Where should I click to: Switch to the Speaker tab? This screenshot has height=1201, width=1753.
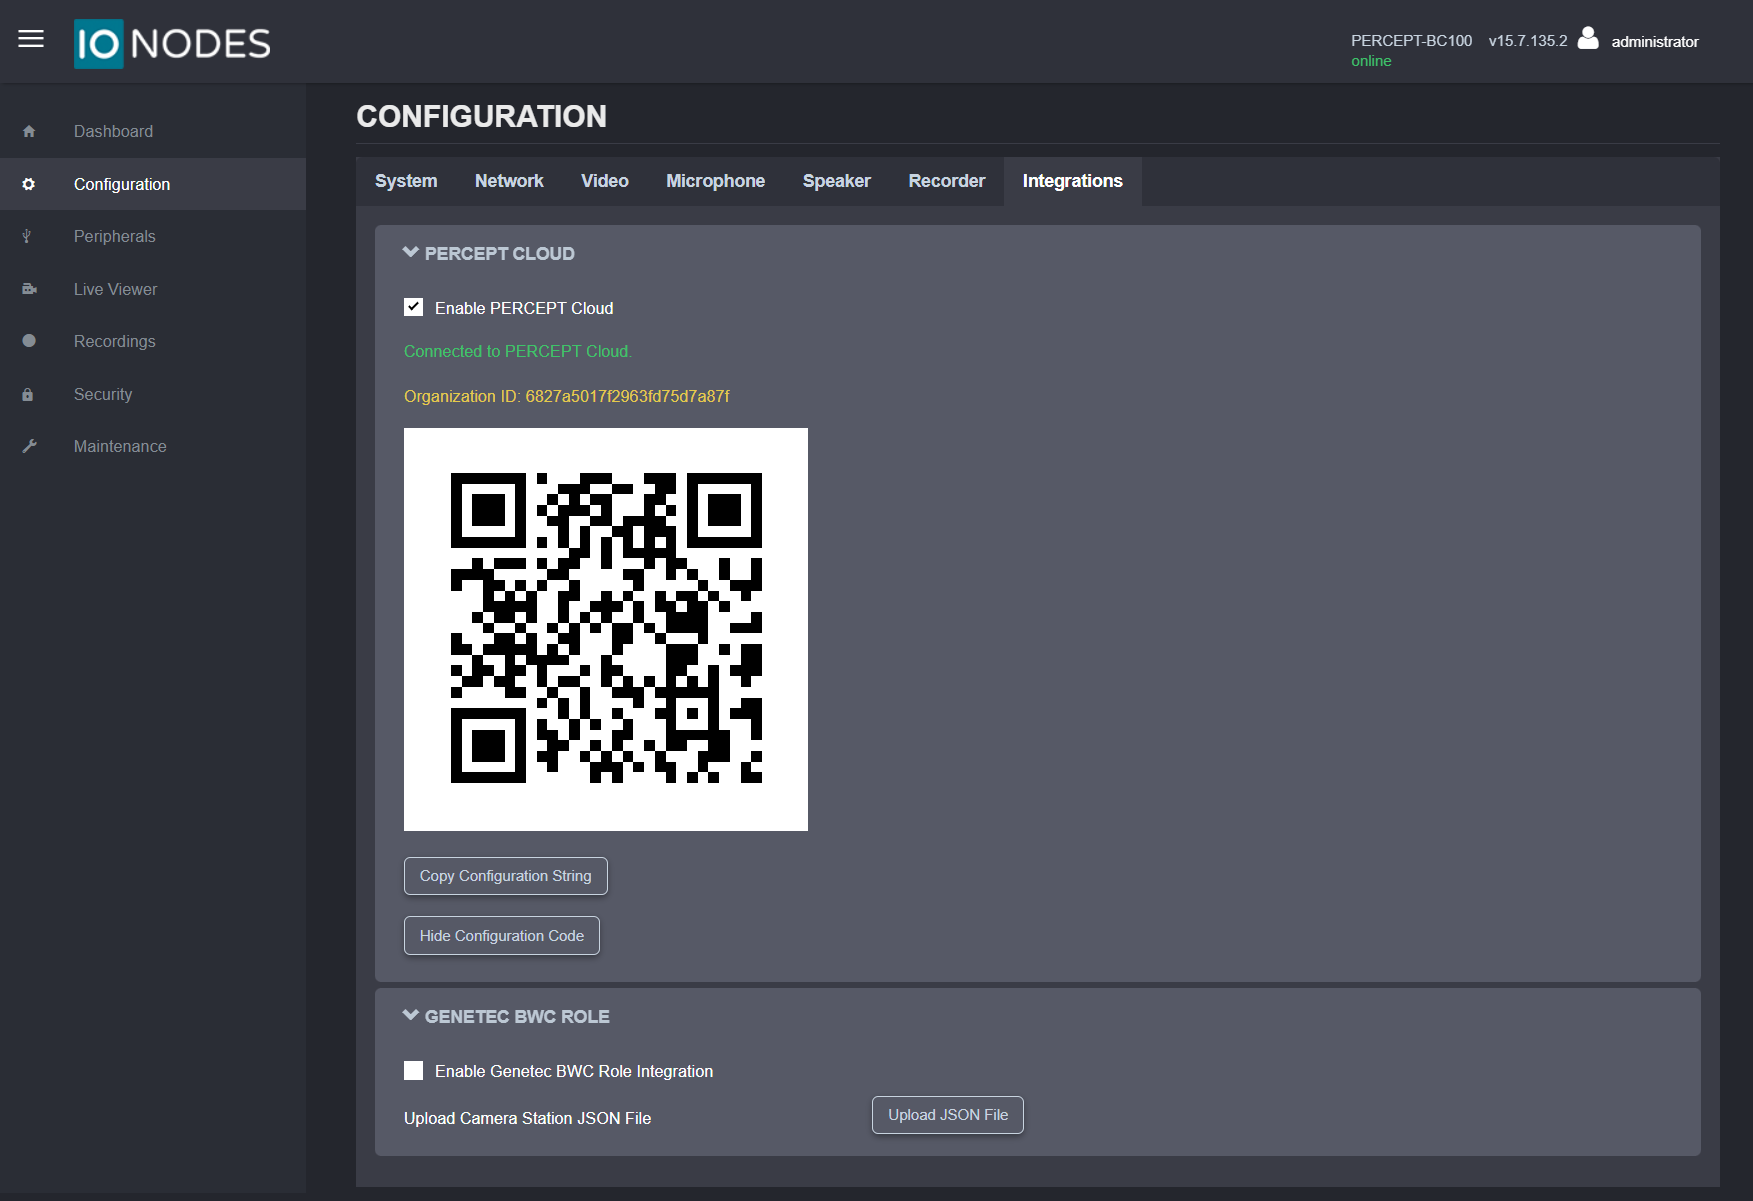click(x=837, y=181)
